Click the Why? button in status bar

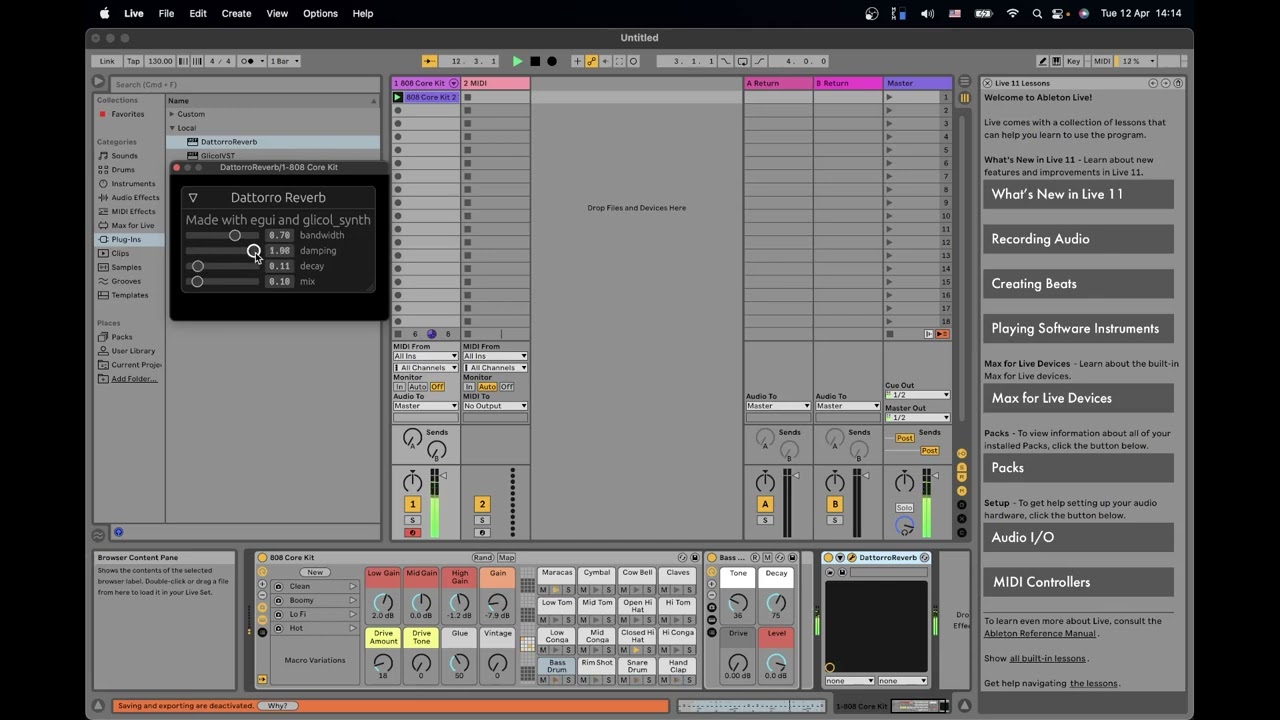[x=277, y=706]
